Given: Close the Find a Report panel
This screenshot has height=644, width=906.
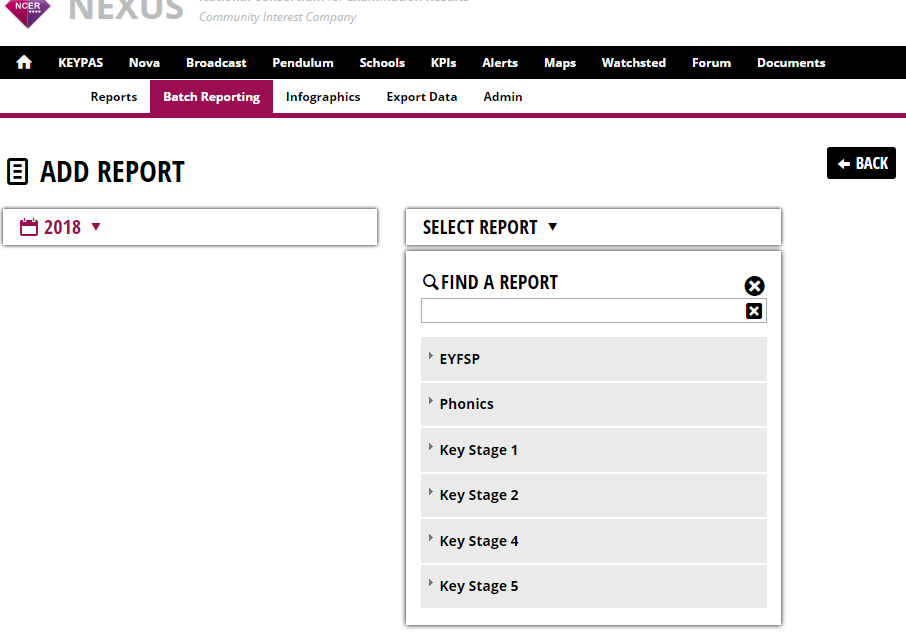Looking at the screenshot, I should pyautogui.click(x=754, y=286).
